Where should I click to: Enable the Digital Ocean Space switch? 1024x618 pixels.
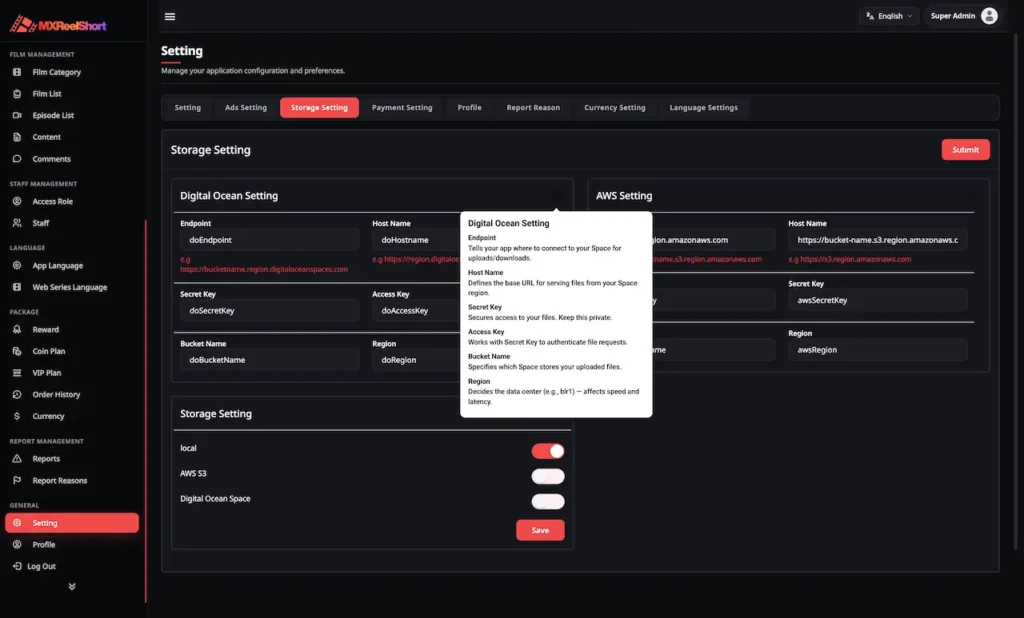[547, 501]
